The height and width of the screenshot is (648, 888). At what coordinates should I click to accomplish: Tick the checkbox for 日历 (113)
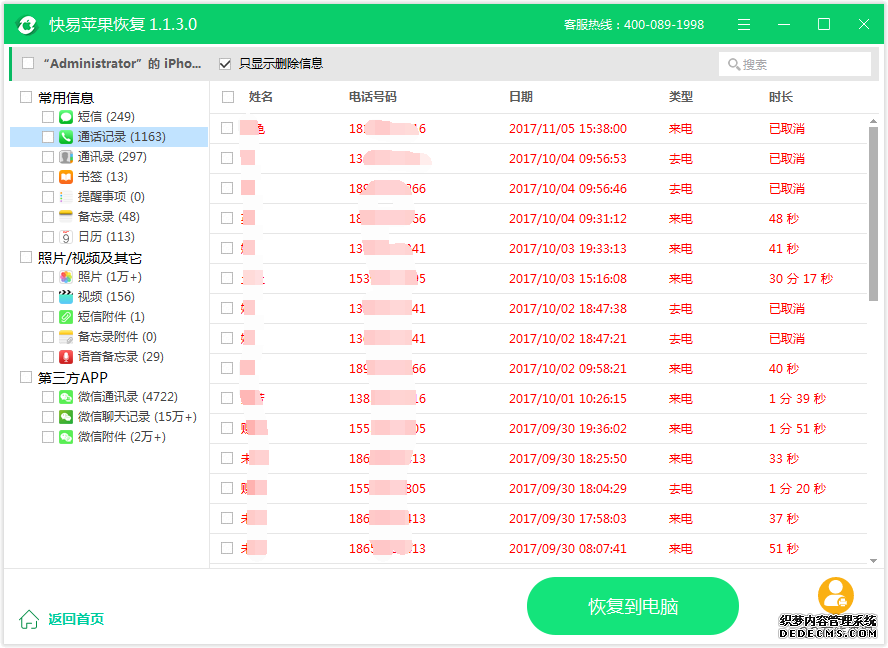(48, 237)
